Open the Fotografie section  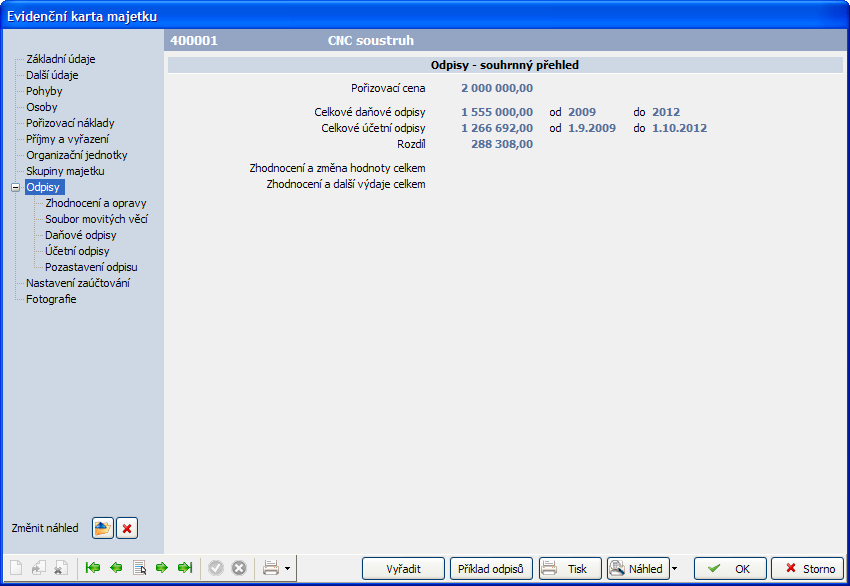51,299
